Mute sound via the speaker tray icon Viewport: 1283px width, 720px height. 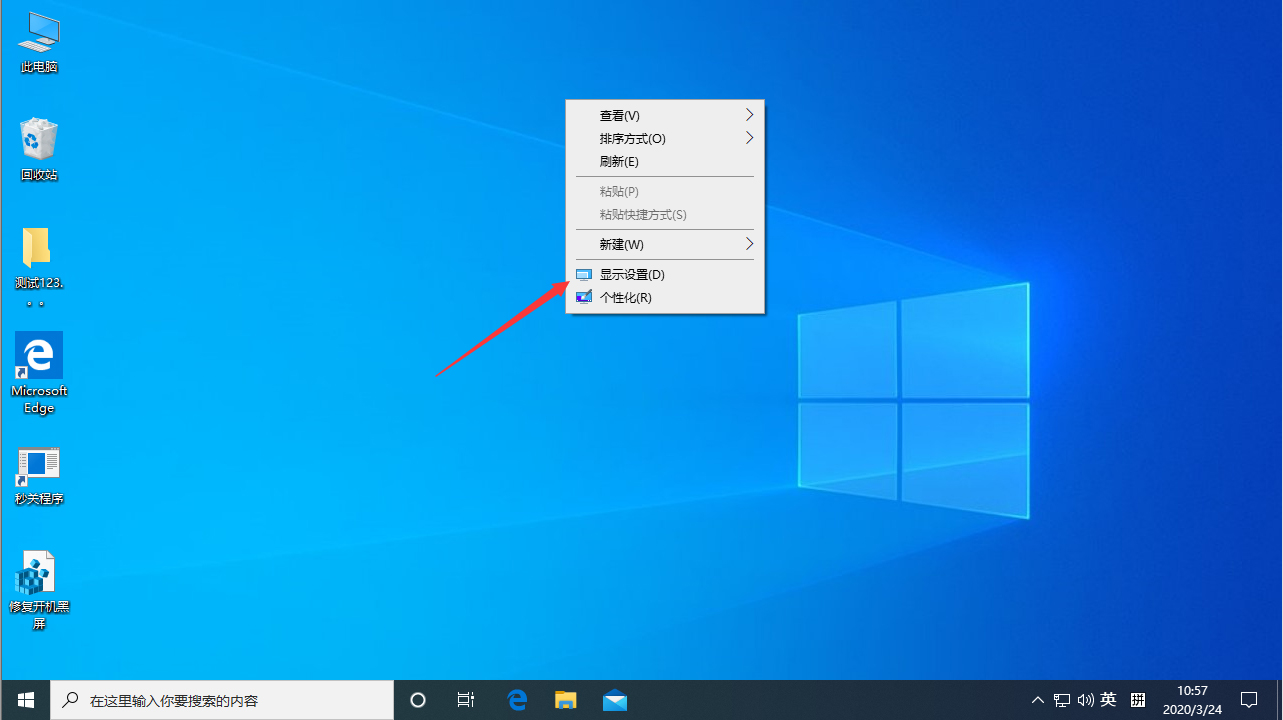tap(1085, 700)
